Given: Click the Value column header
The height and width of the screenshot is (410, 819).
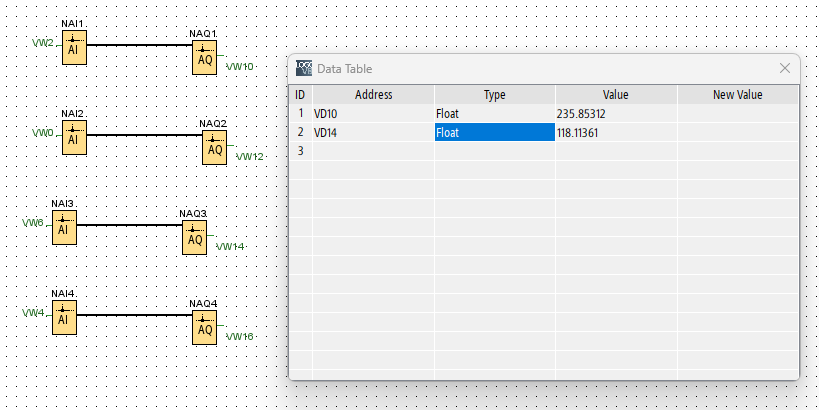Looking at the screenshot, I should 616,95.
